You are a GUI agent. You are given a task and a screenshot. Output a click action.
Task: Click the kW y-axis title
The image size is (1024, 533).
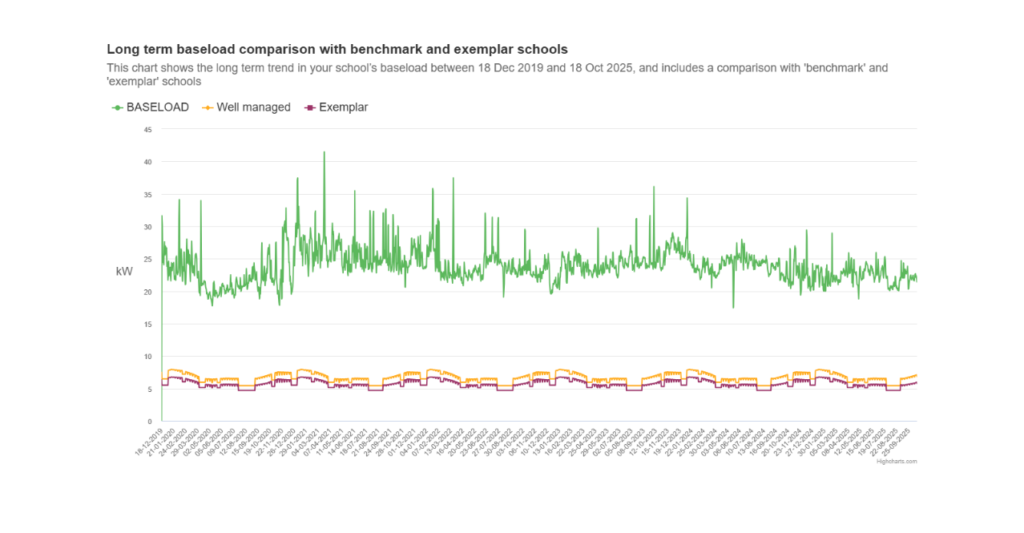[x=124, y=272]
